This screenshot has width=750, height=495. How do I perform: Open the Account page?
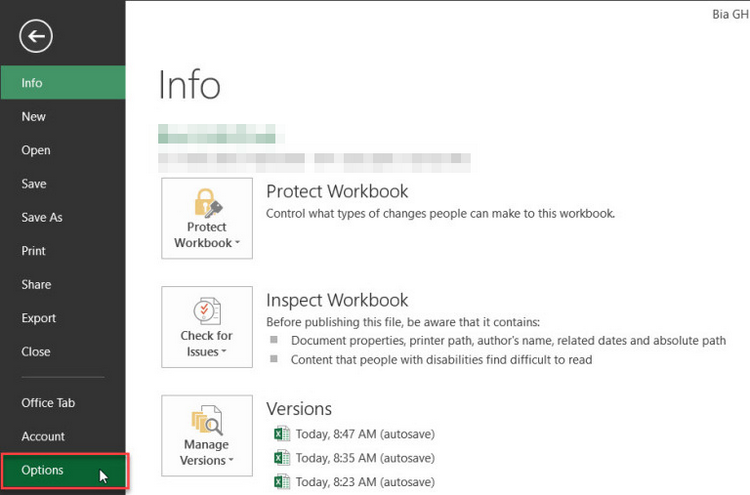point(63,436)
